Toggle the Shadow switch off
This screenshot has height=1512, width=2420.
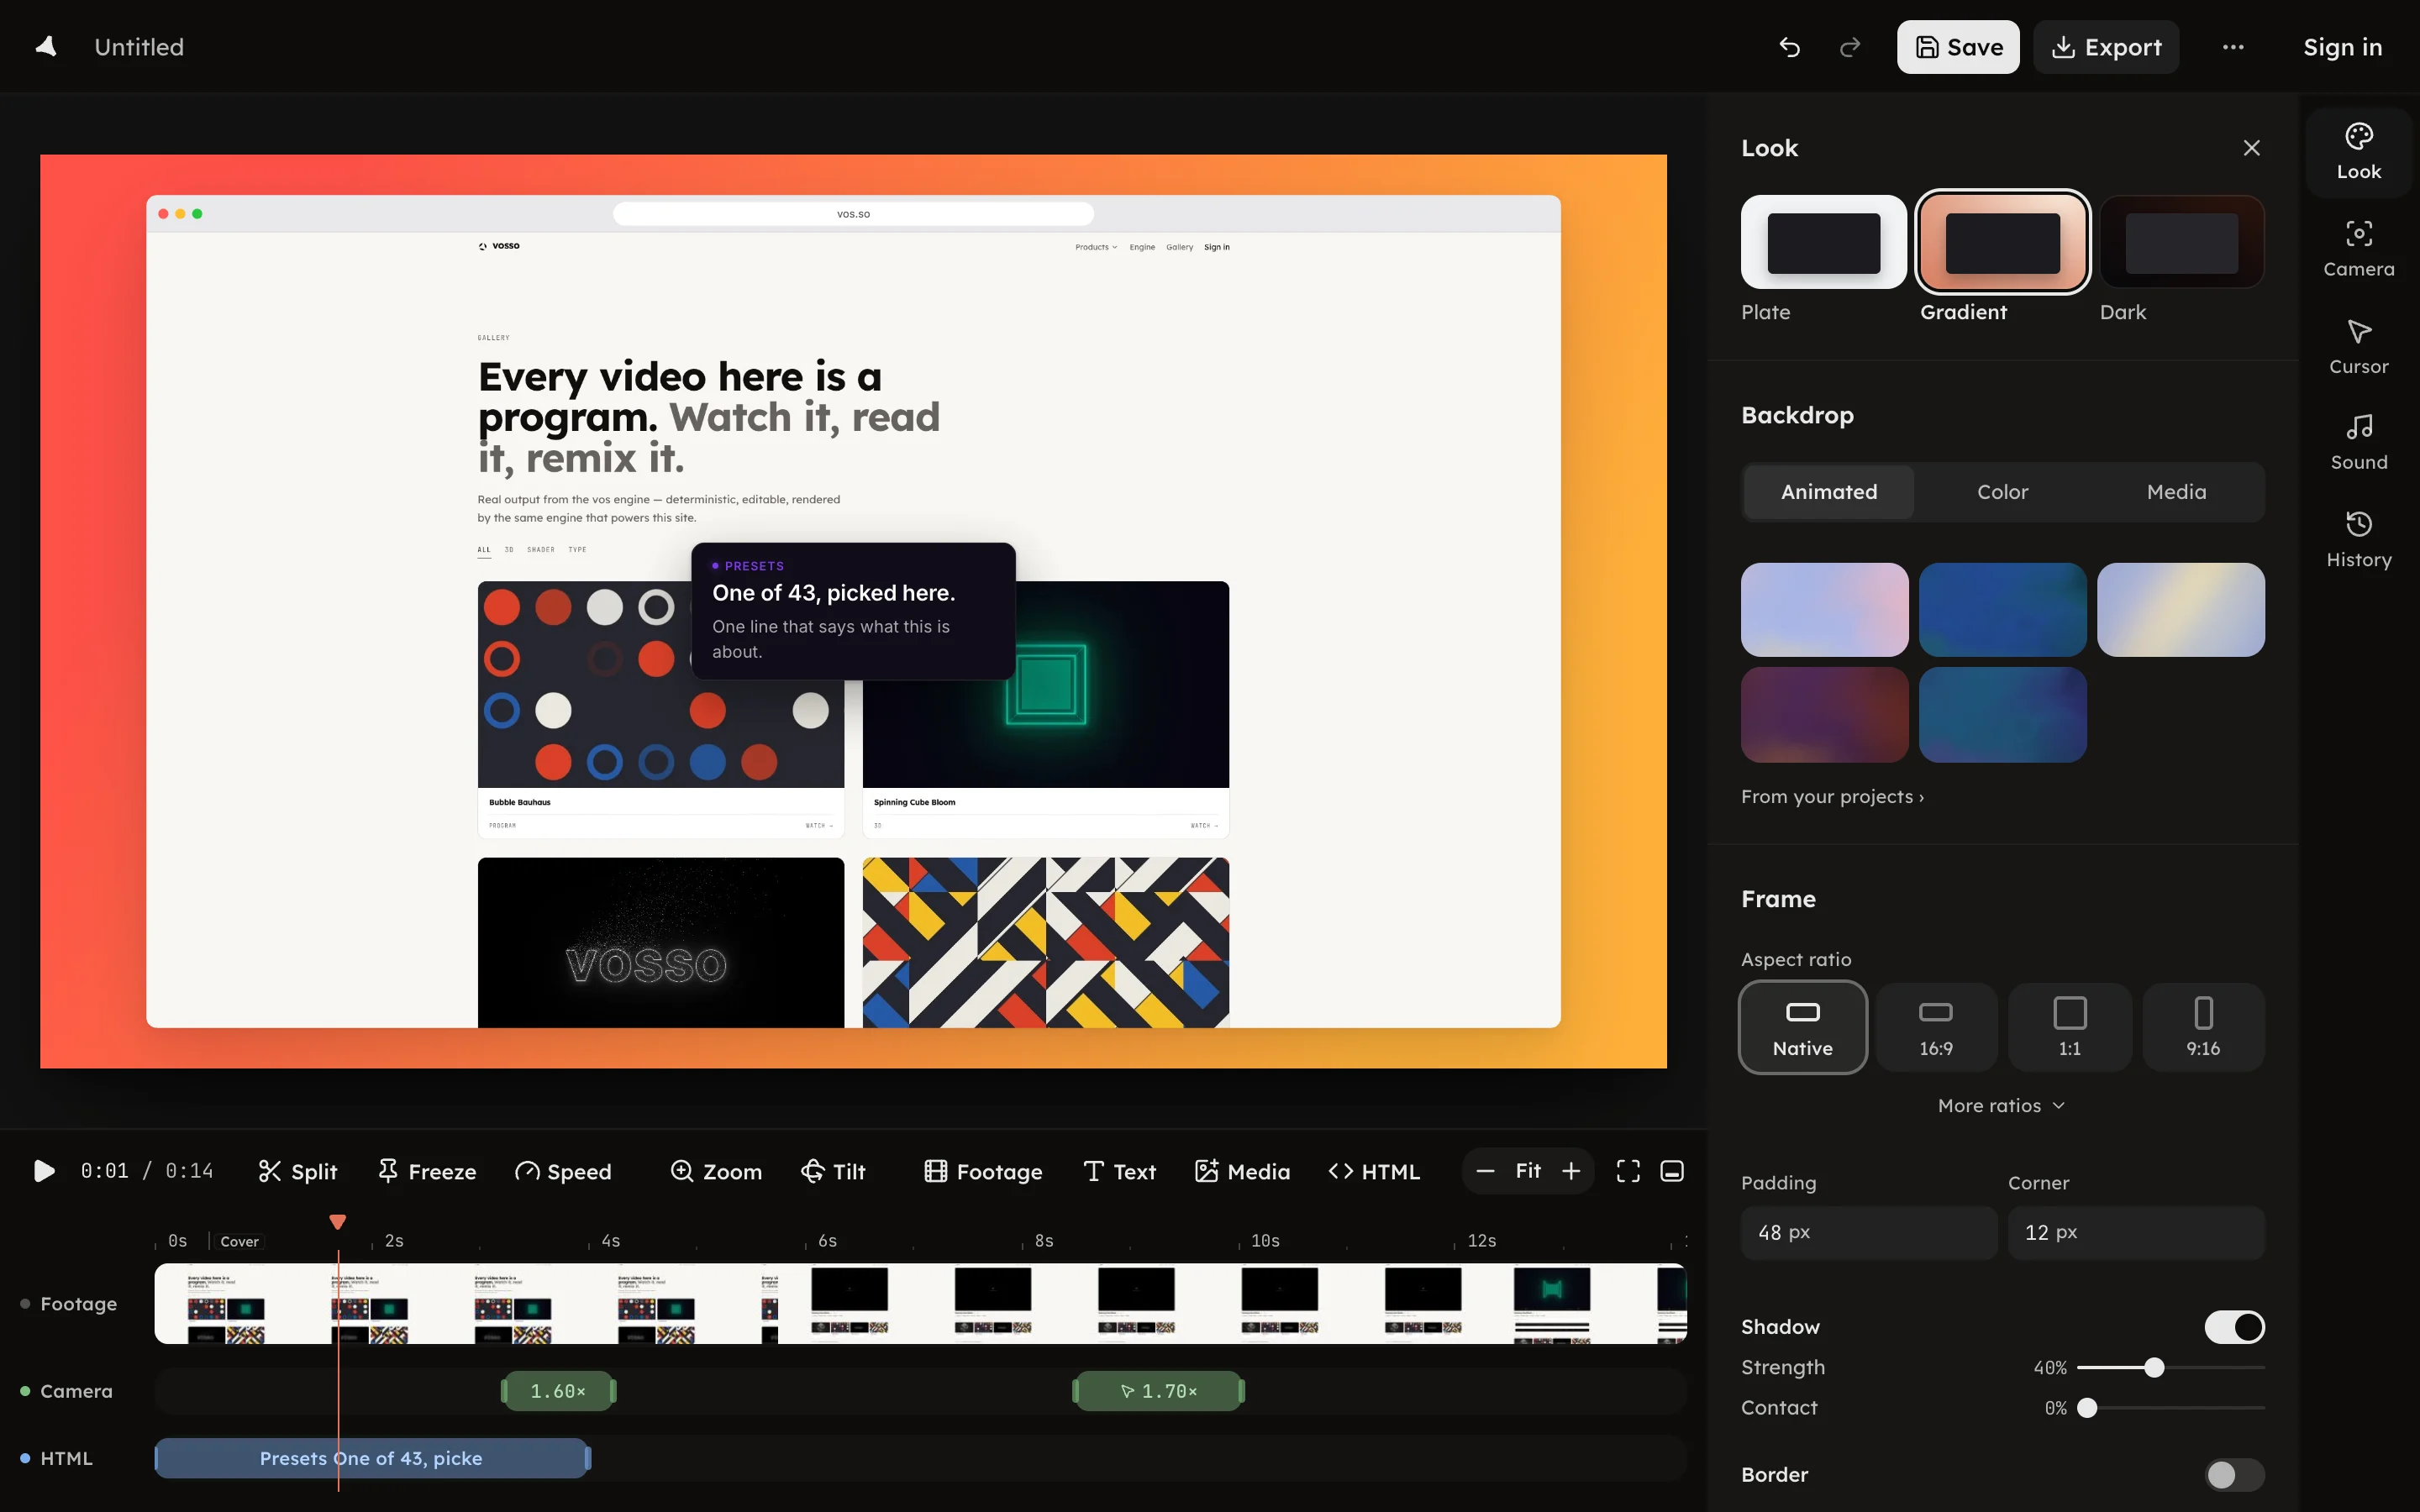coord(2234,1327)
